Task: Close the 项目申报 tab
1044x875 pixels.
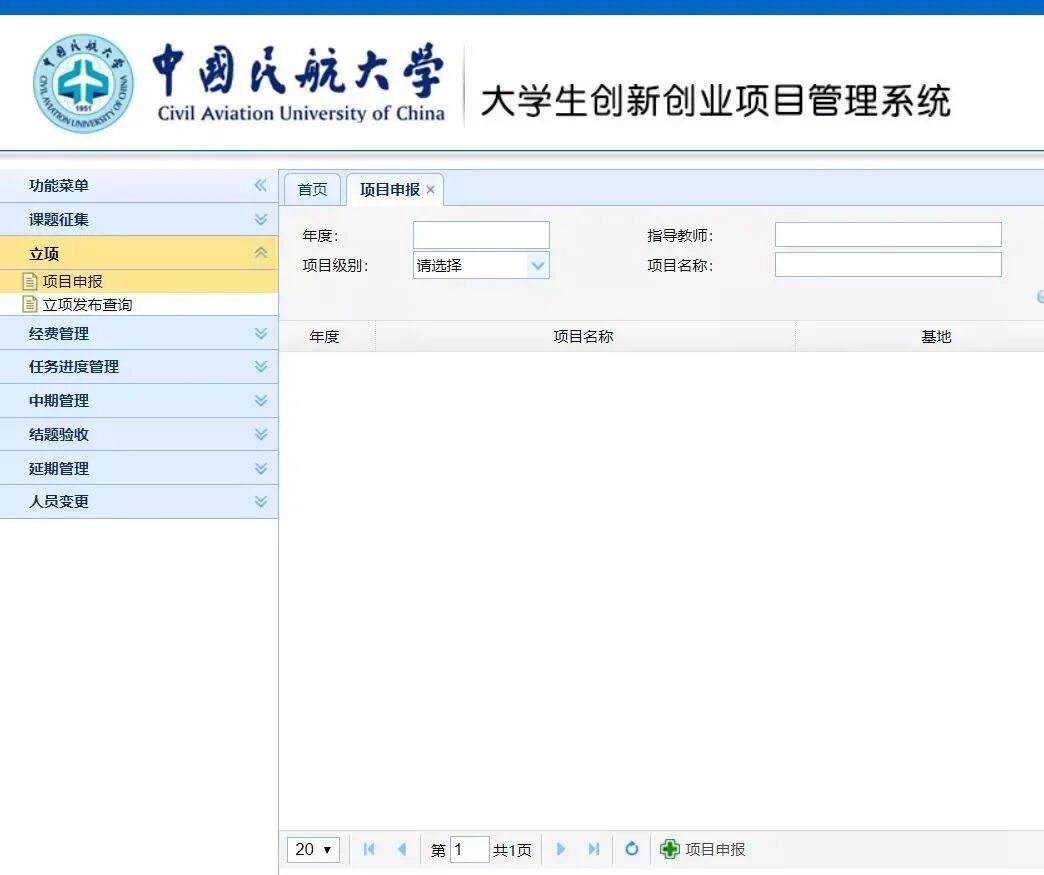Action: (430, 188)
